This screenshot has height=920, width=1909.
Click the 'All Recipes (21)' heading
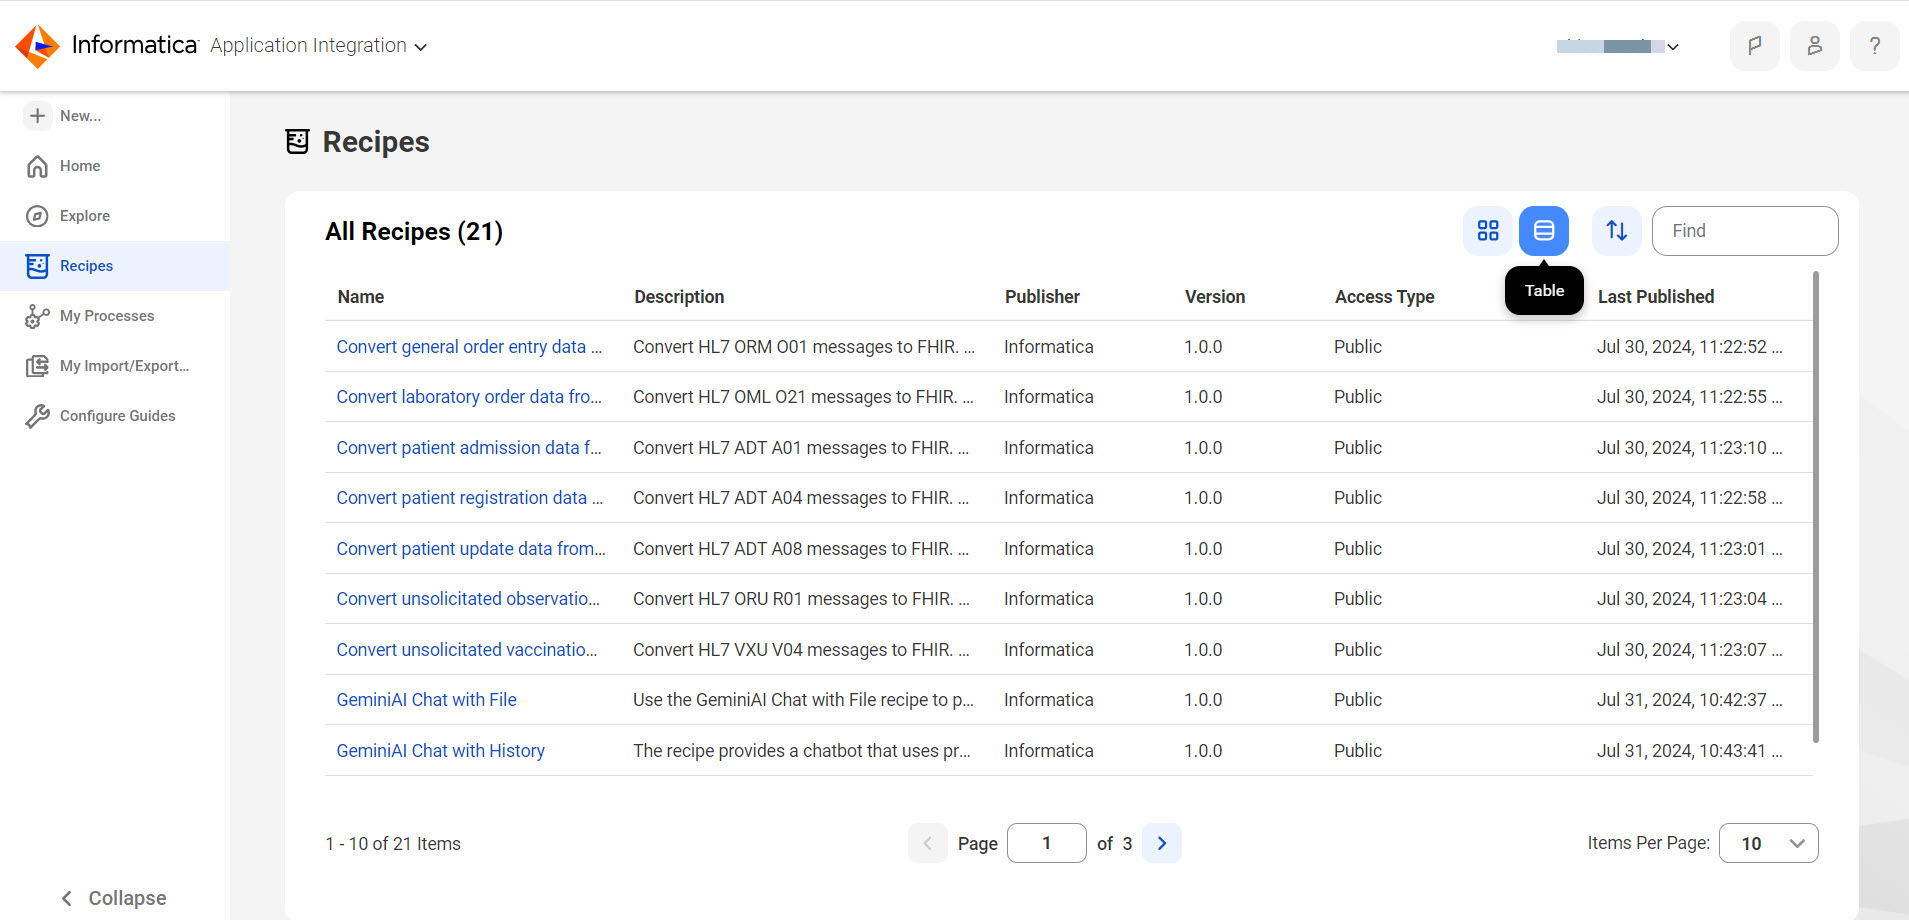click(414, 232)
